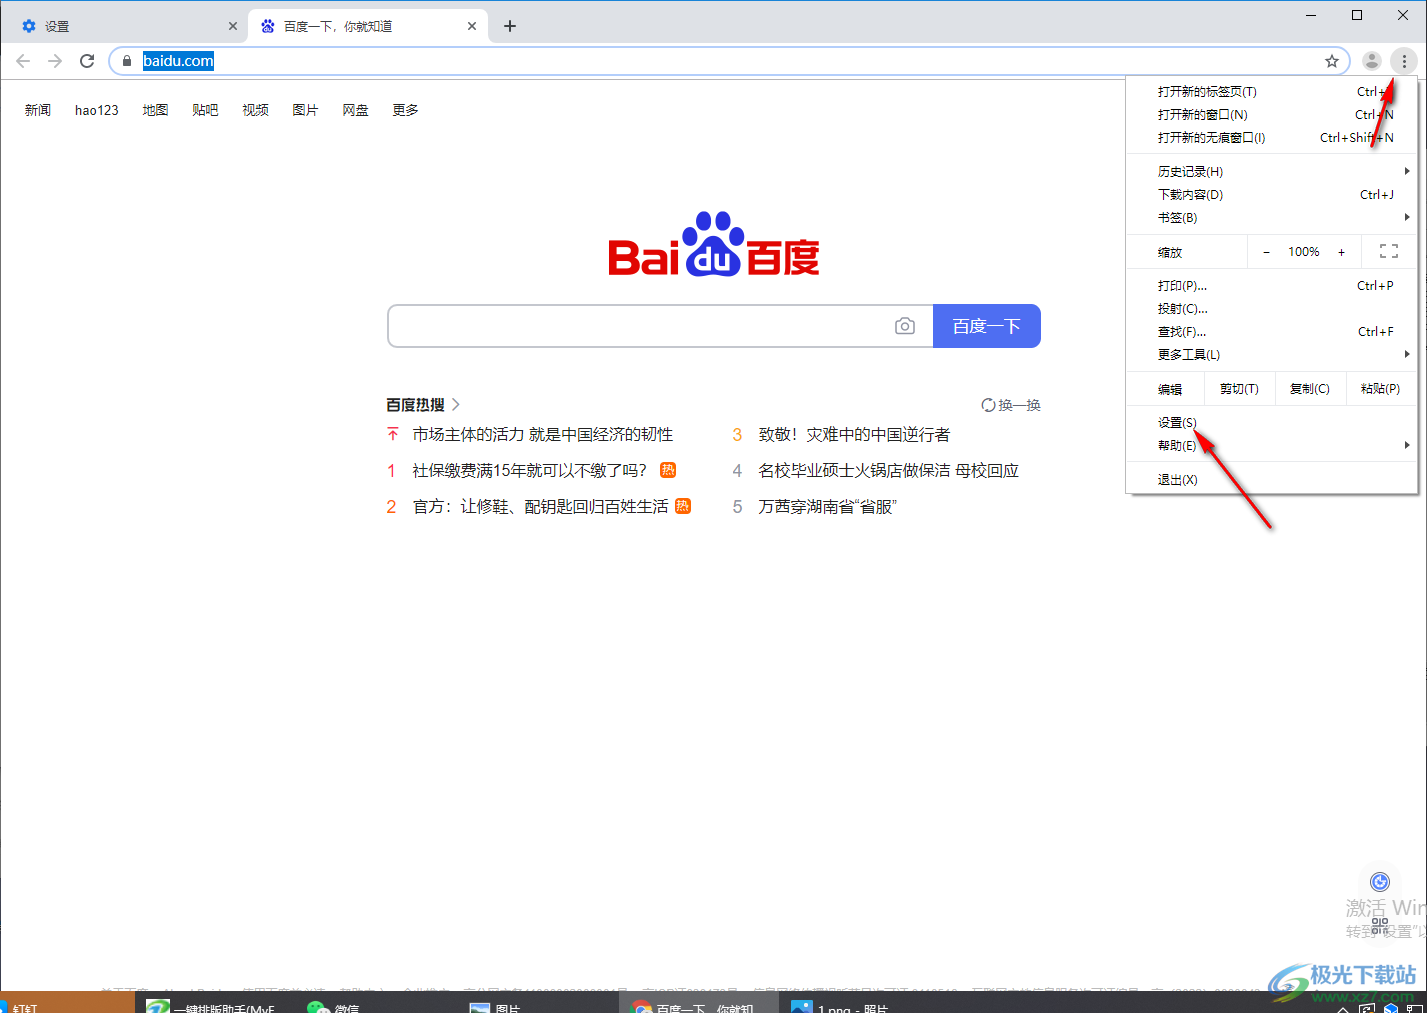
Task: Open 万茜穿湖南省"省服" headline
Action: [827, 507]
